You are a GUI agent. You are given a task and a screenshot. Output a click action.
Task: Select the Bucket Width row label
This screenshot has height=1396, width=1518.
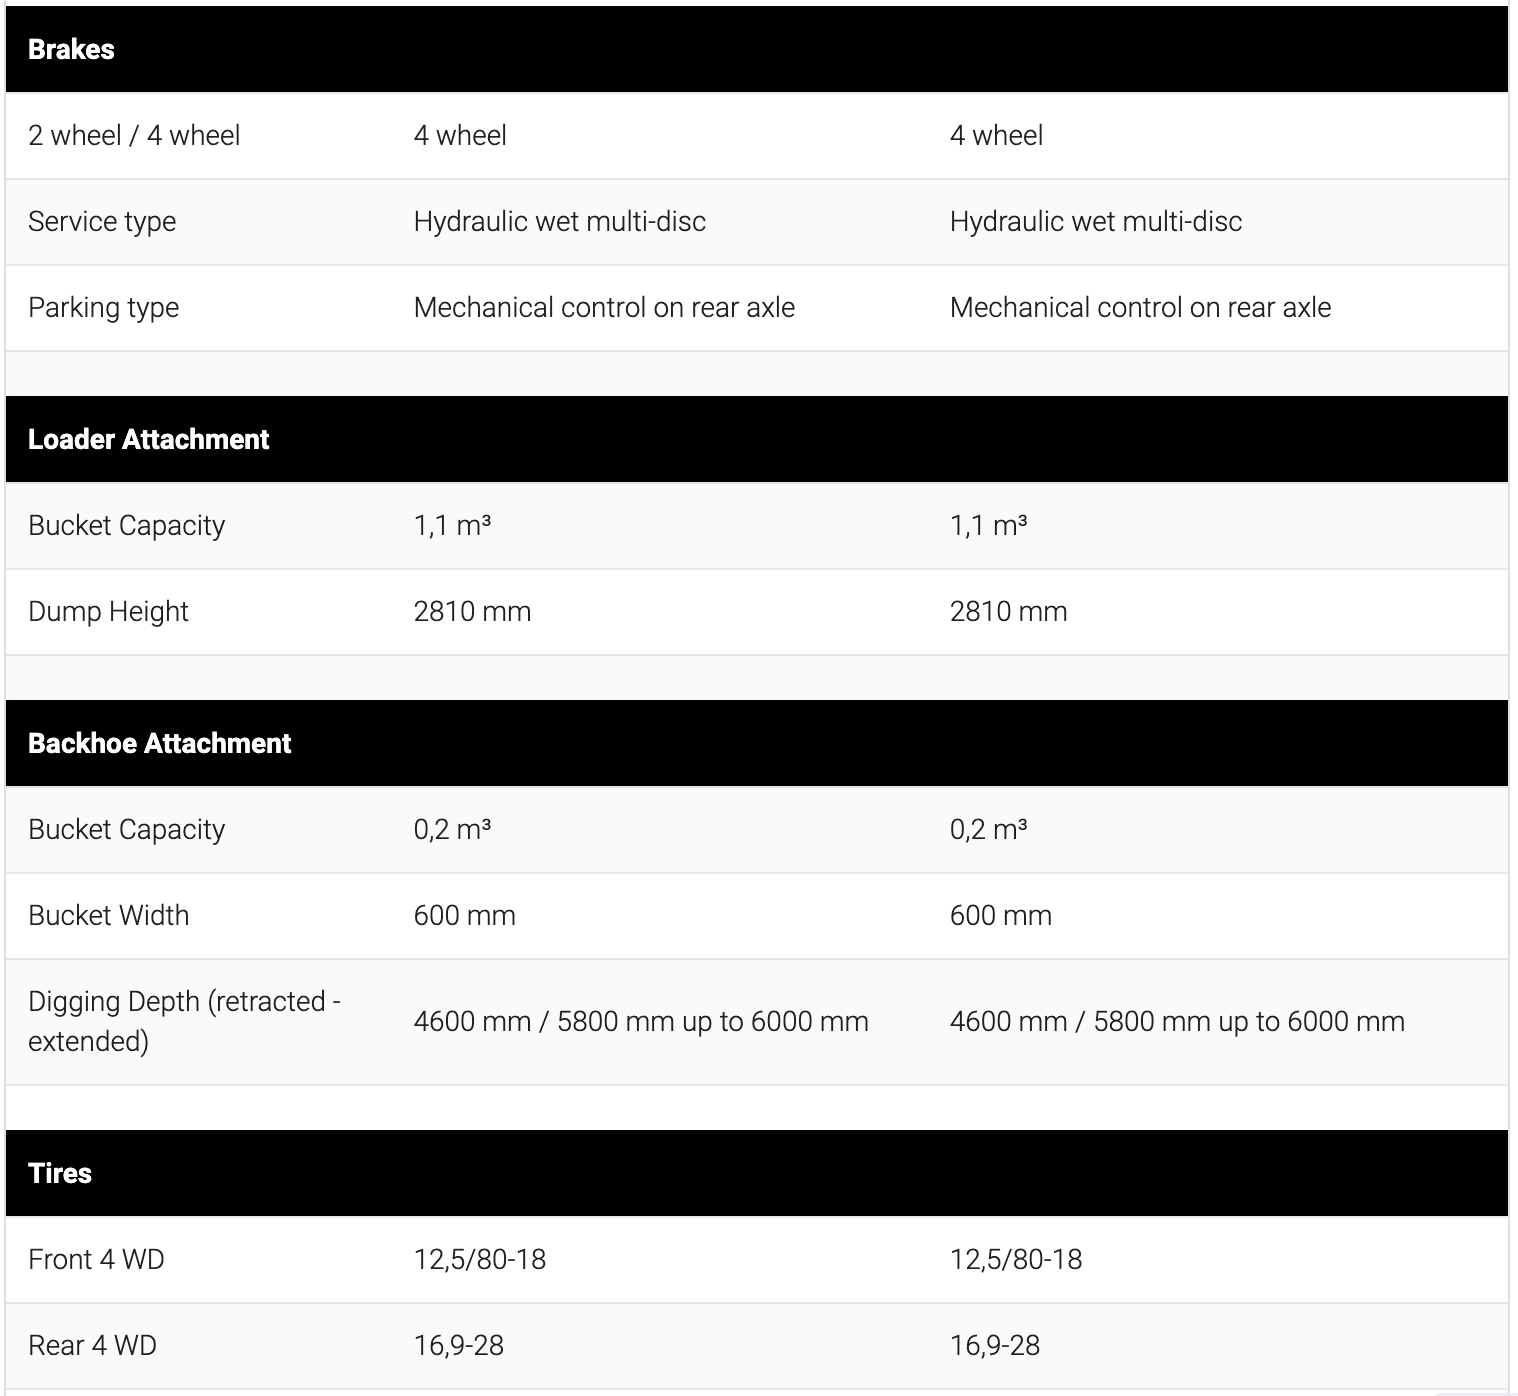pos(108,916)
